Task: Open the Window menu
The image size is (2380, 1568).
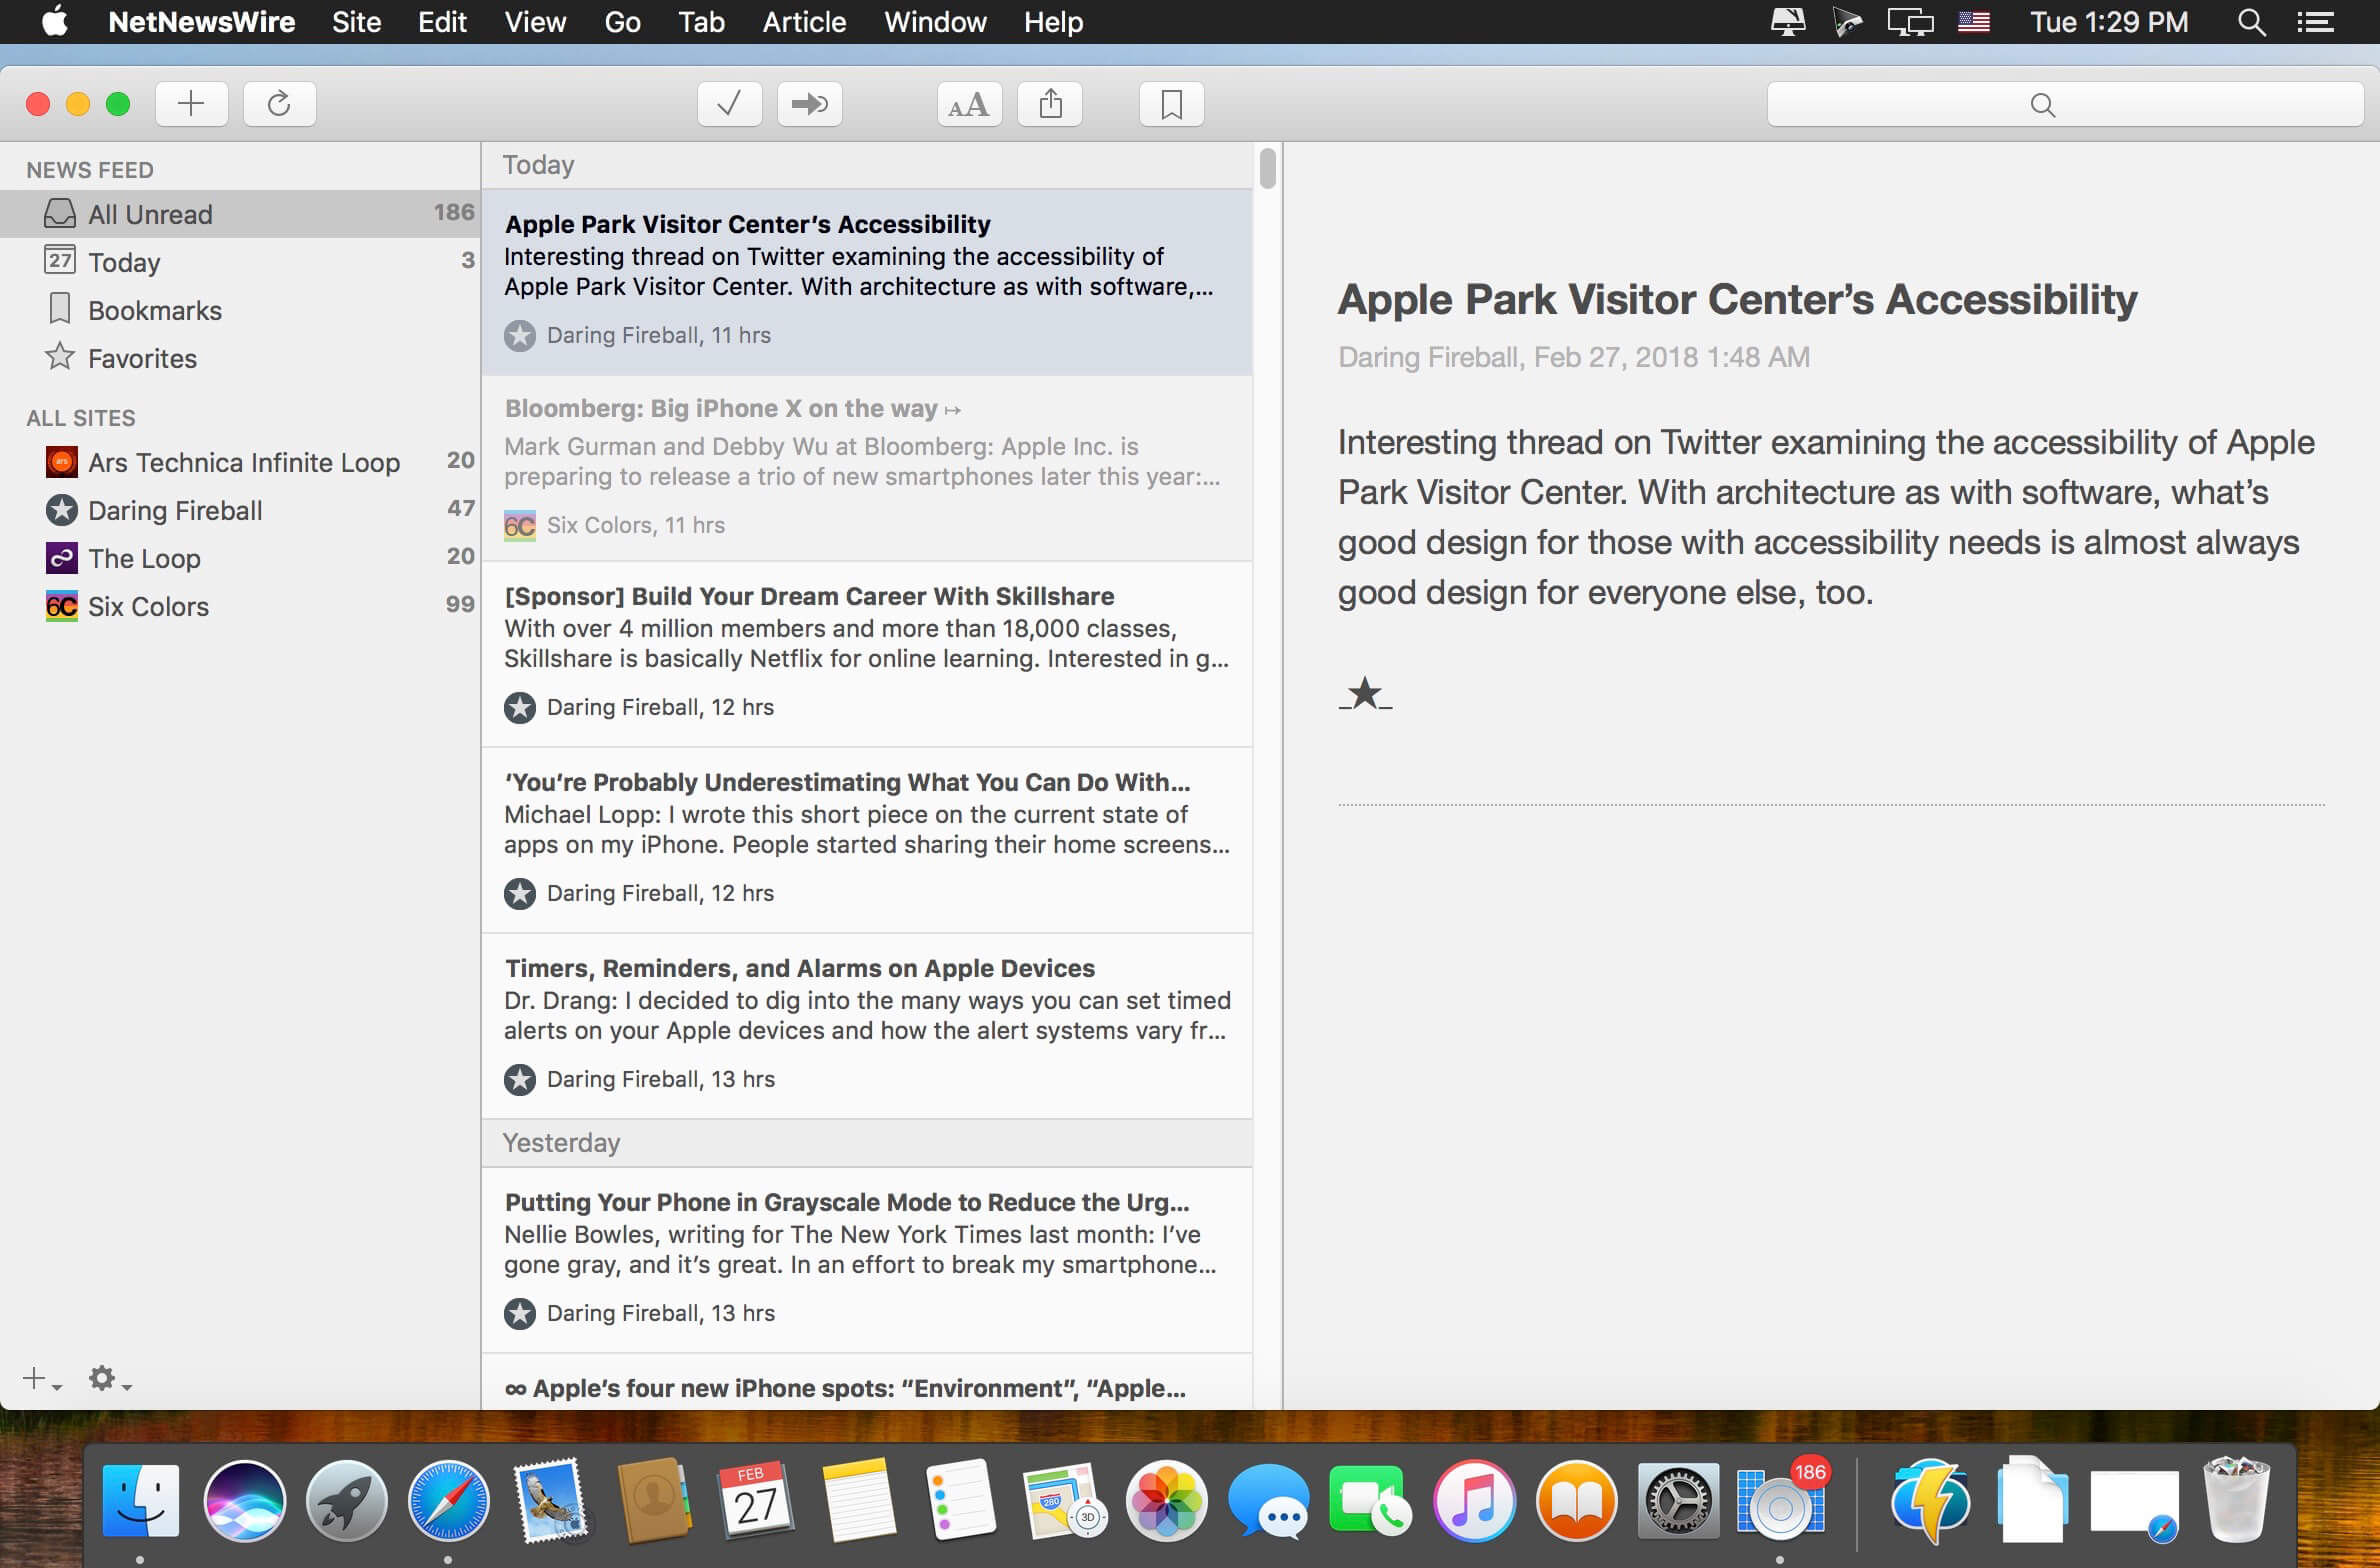Action: pos(935,22)
